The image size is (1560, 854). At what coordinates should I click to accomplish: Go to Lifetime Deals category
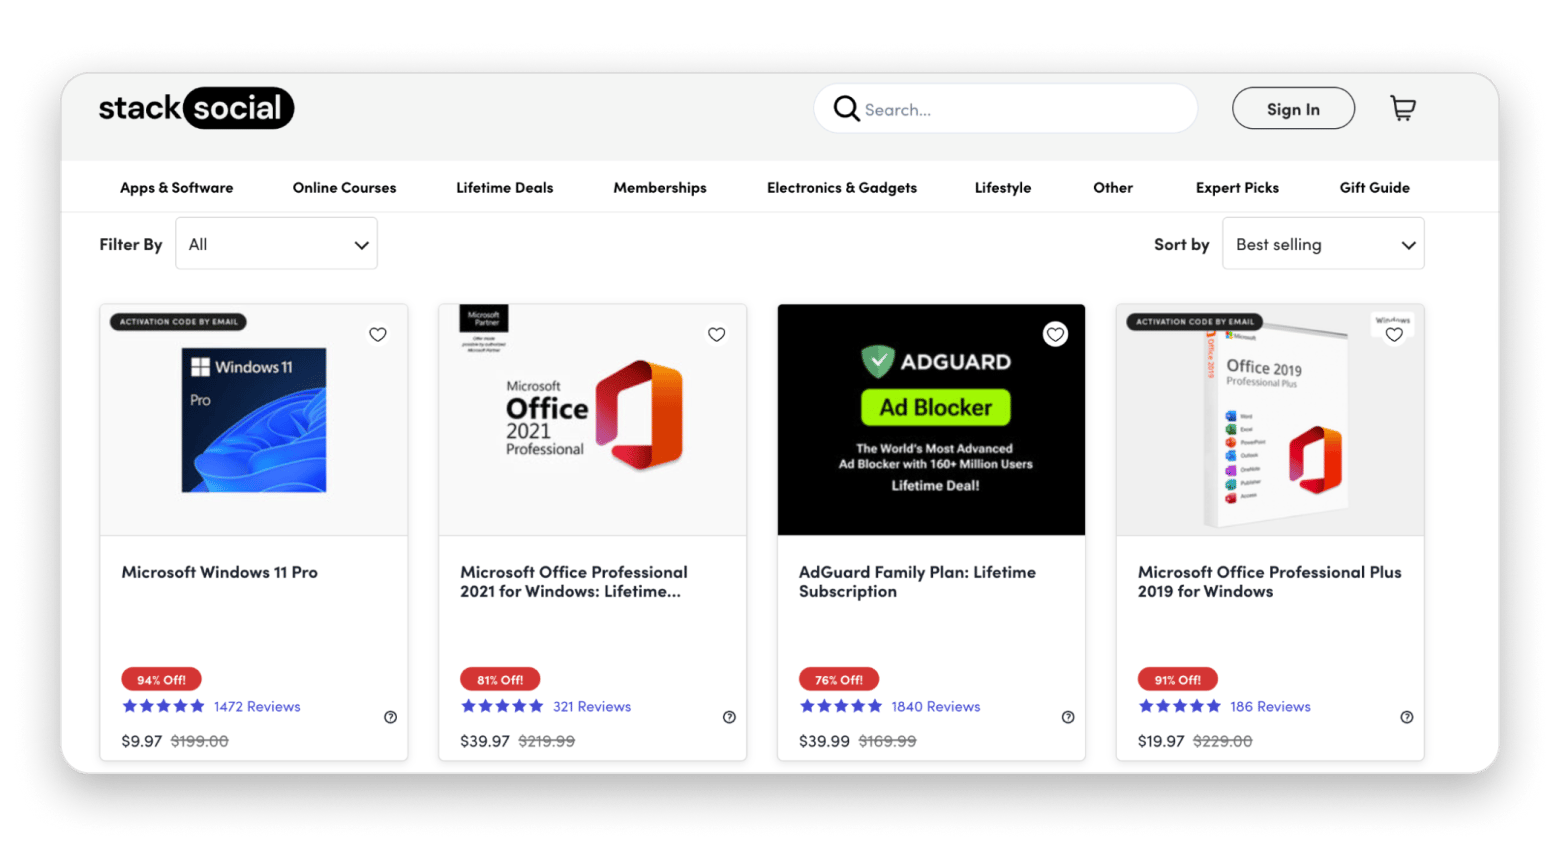point(504,188)
